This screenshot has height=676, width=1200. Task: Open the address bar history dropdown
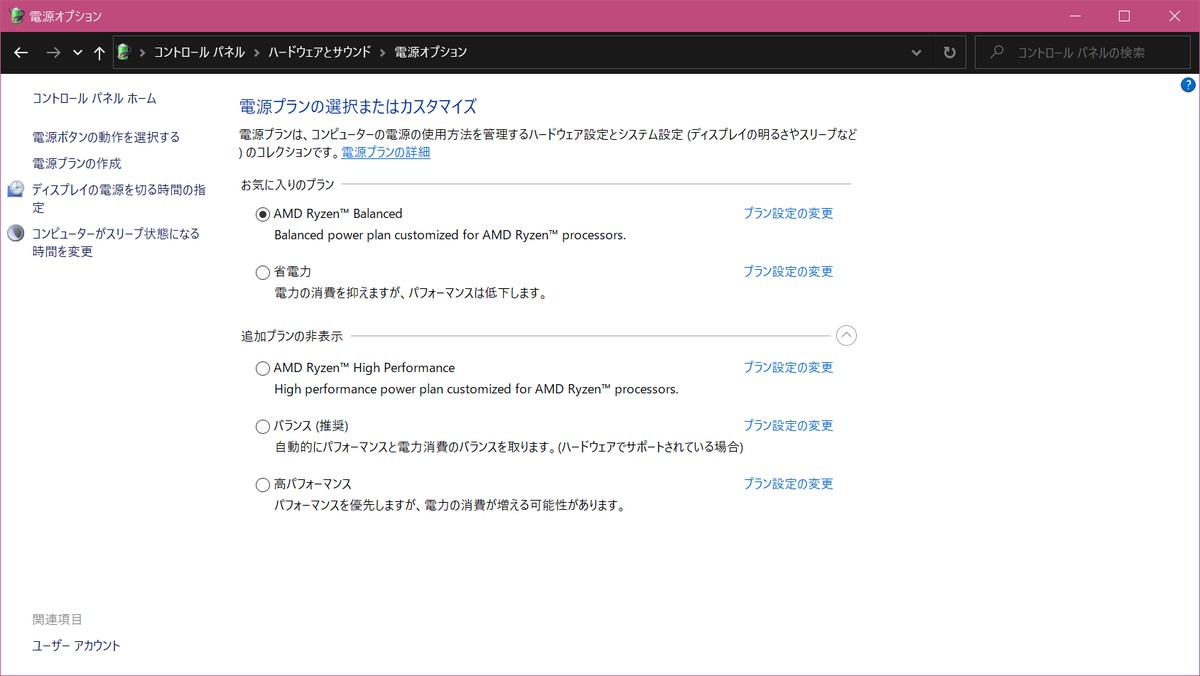[917, 53]
